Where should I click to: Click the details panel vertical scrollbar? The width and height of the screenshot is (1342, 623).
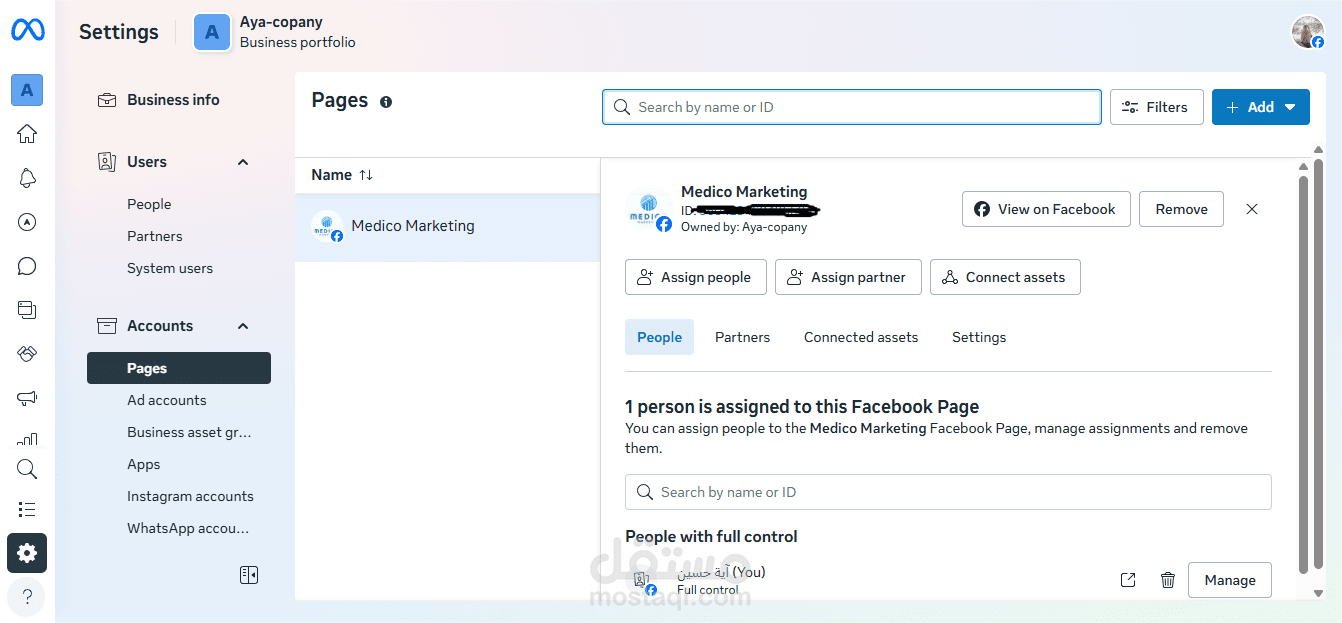coord(1303,375)
